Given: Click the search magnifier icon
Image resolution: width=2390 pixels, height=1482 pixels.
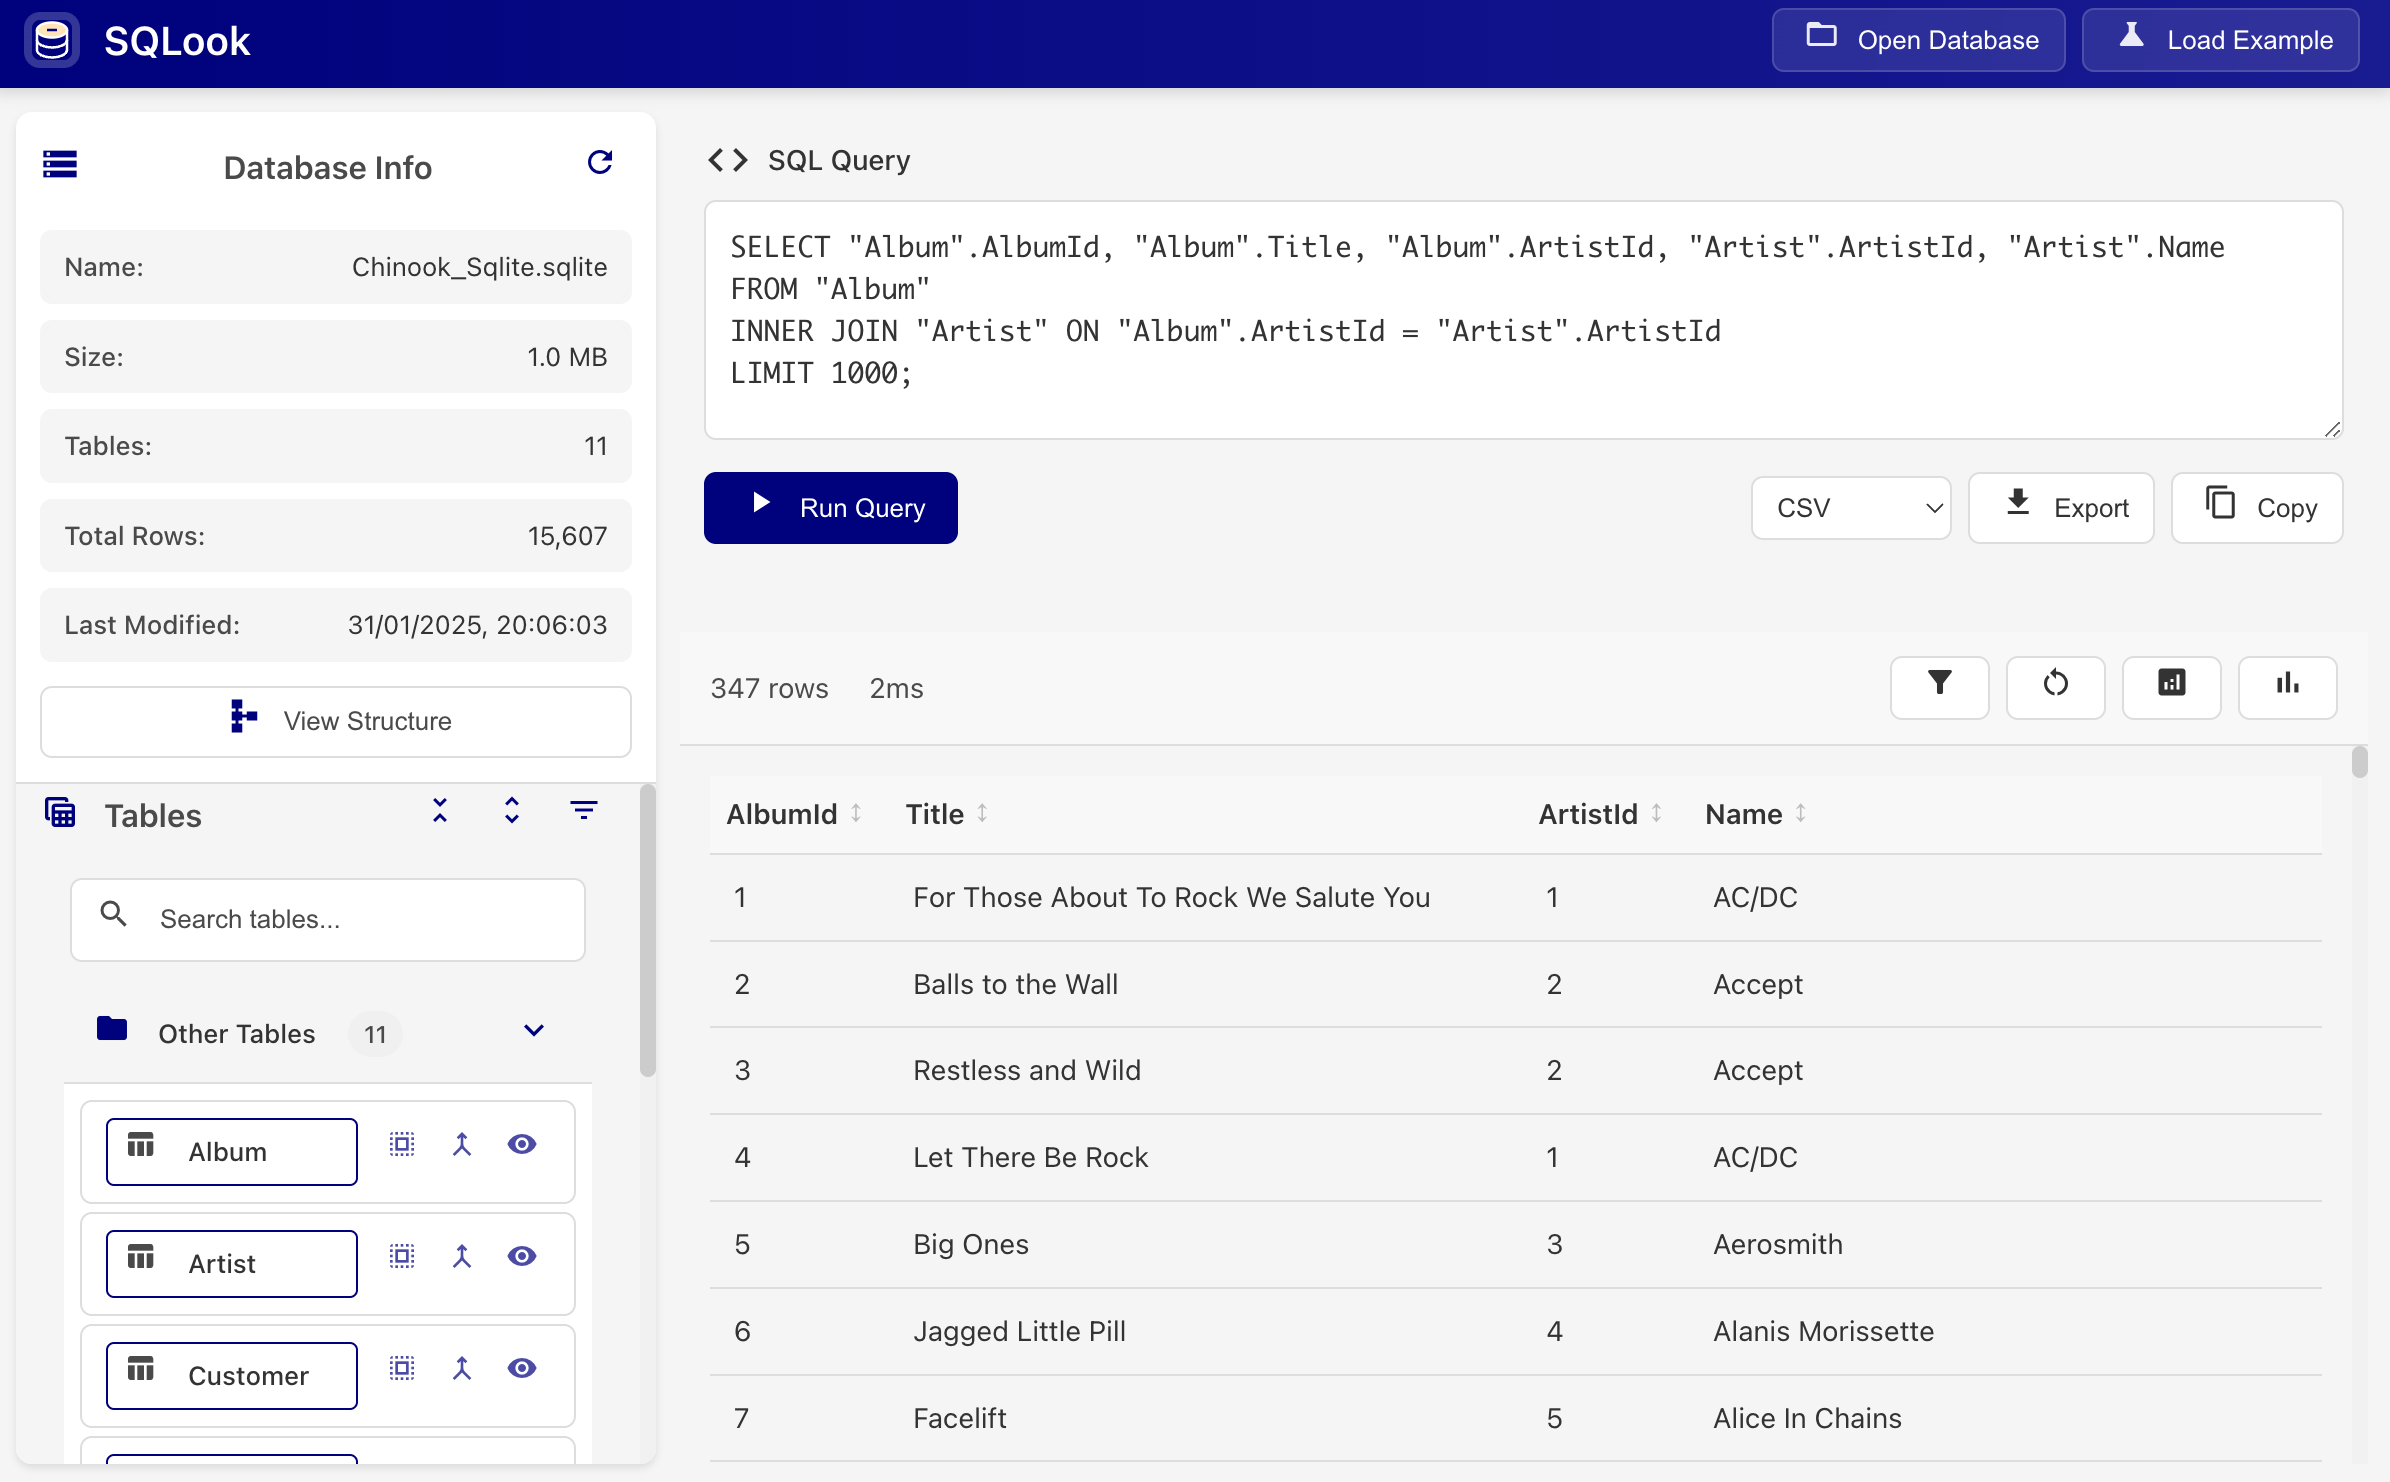Looking at the screenshot, I should pos(114,913).
